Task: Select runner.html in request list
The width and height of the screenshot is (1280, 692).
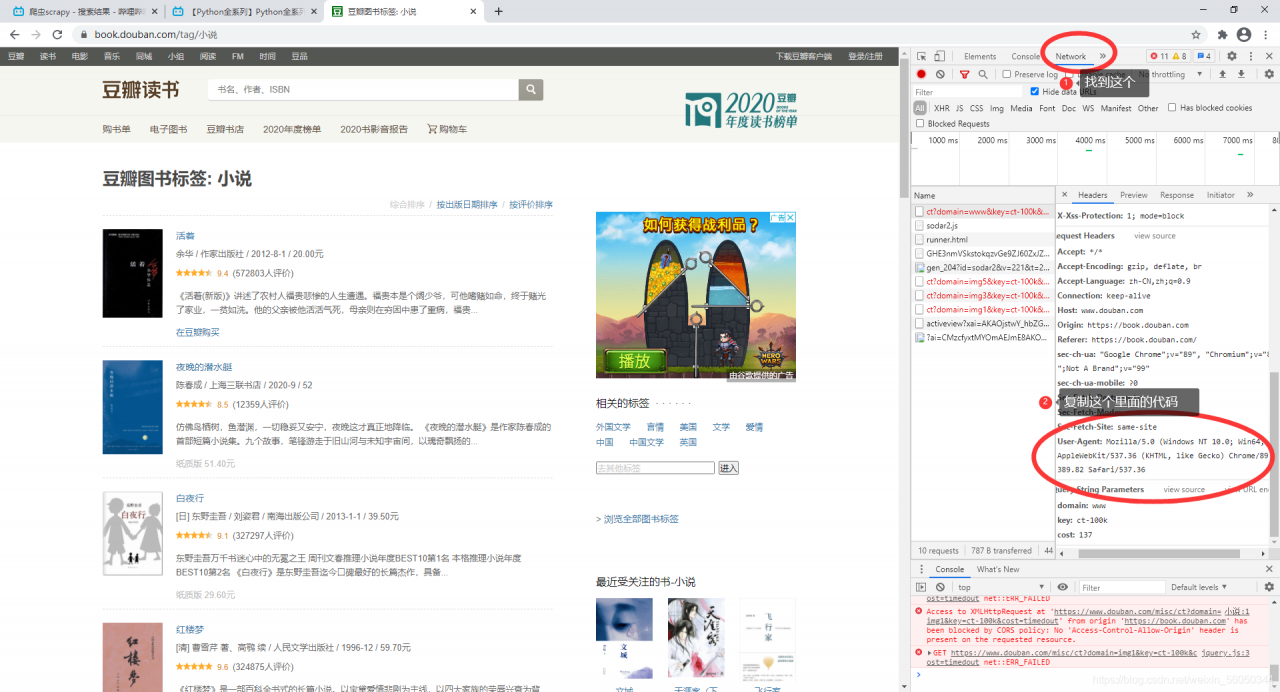Action: [x=983, y=240]
